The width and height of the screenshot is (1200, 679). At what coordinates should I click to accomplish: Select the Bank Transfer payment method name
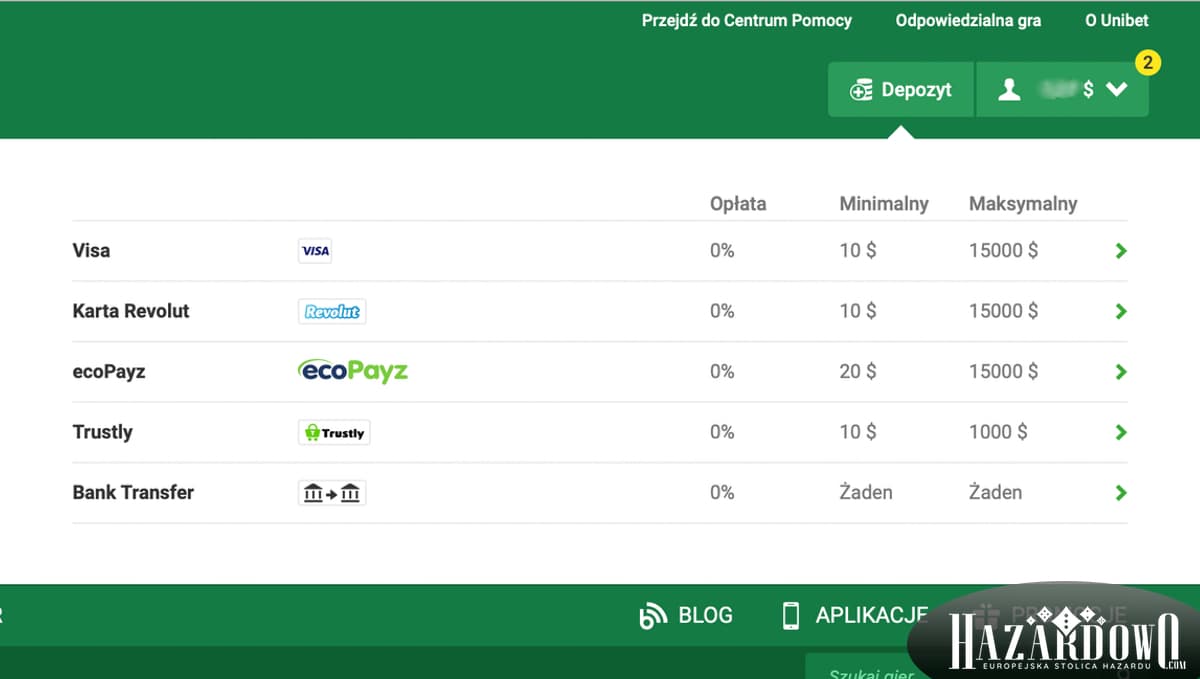133,492
